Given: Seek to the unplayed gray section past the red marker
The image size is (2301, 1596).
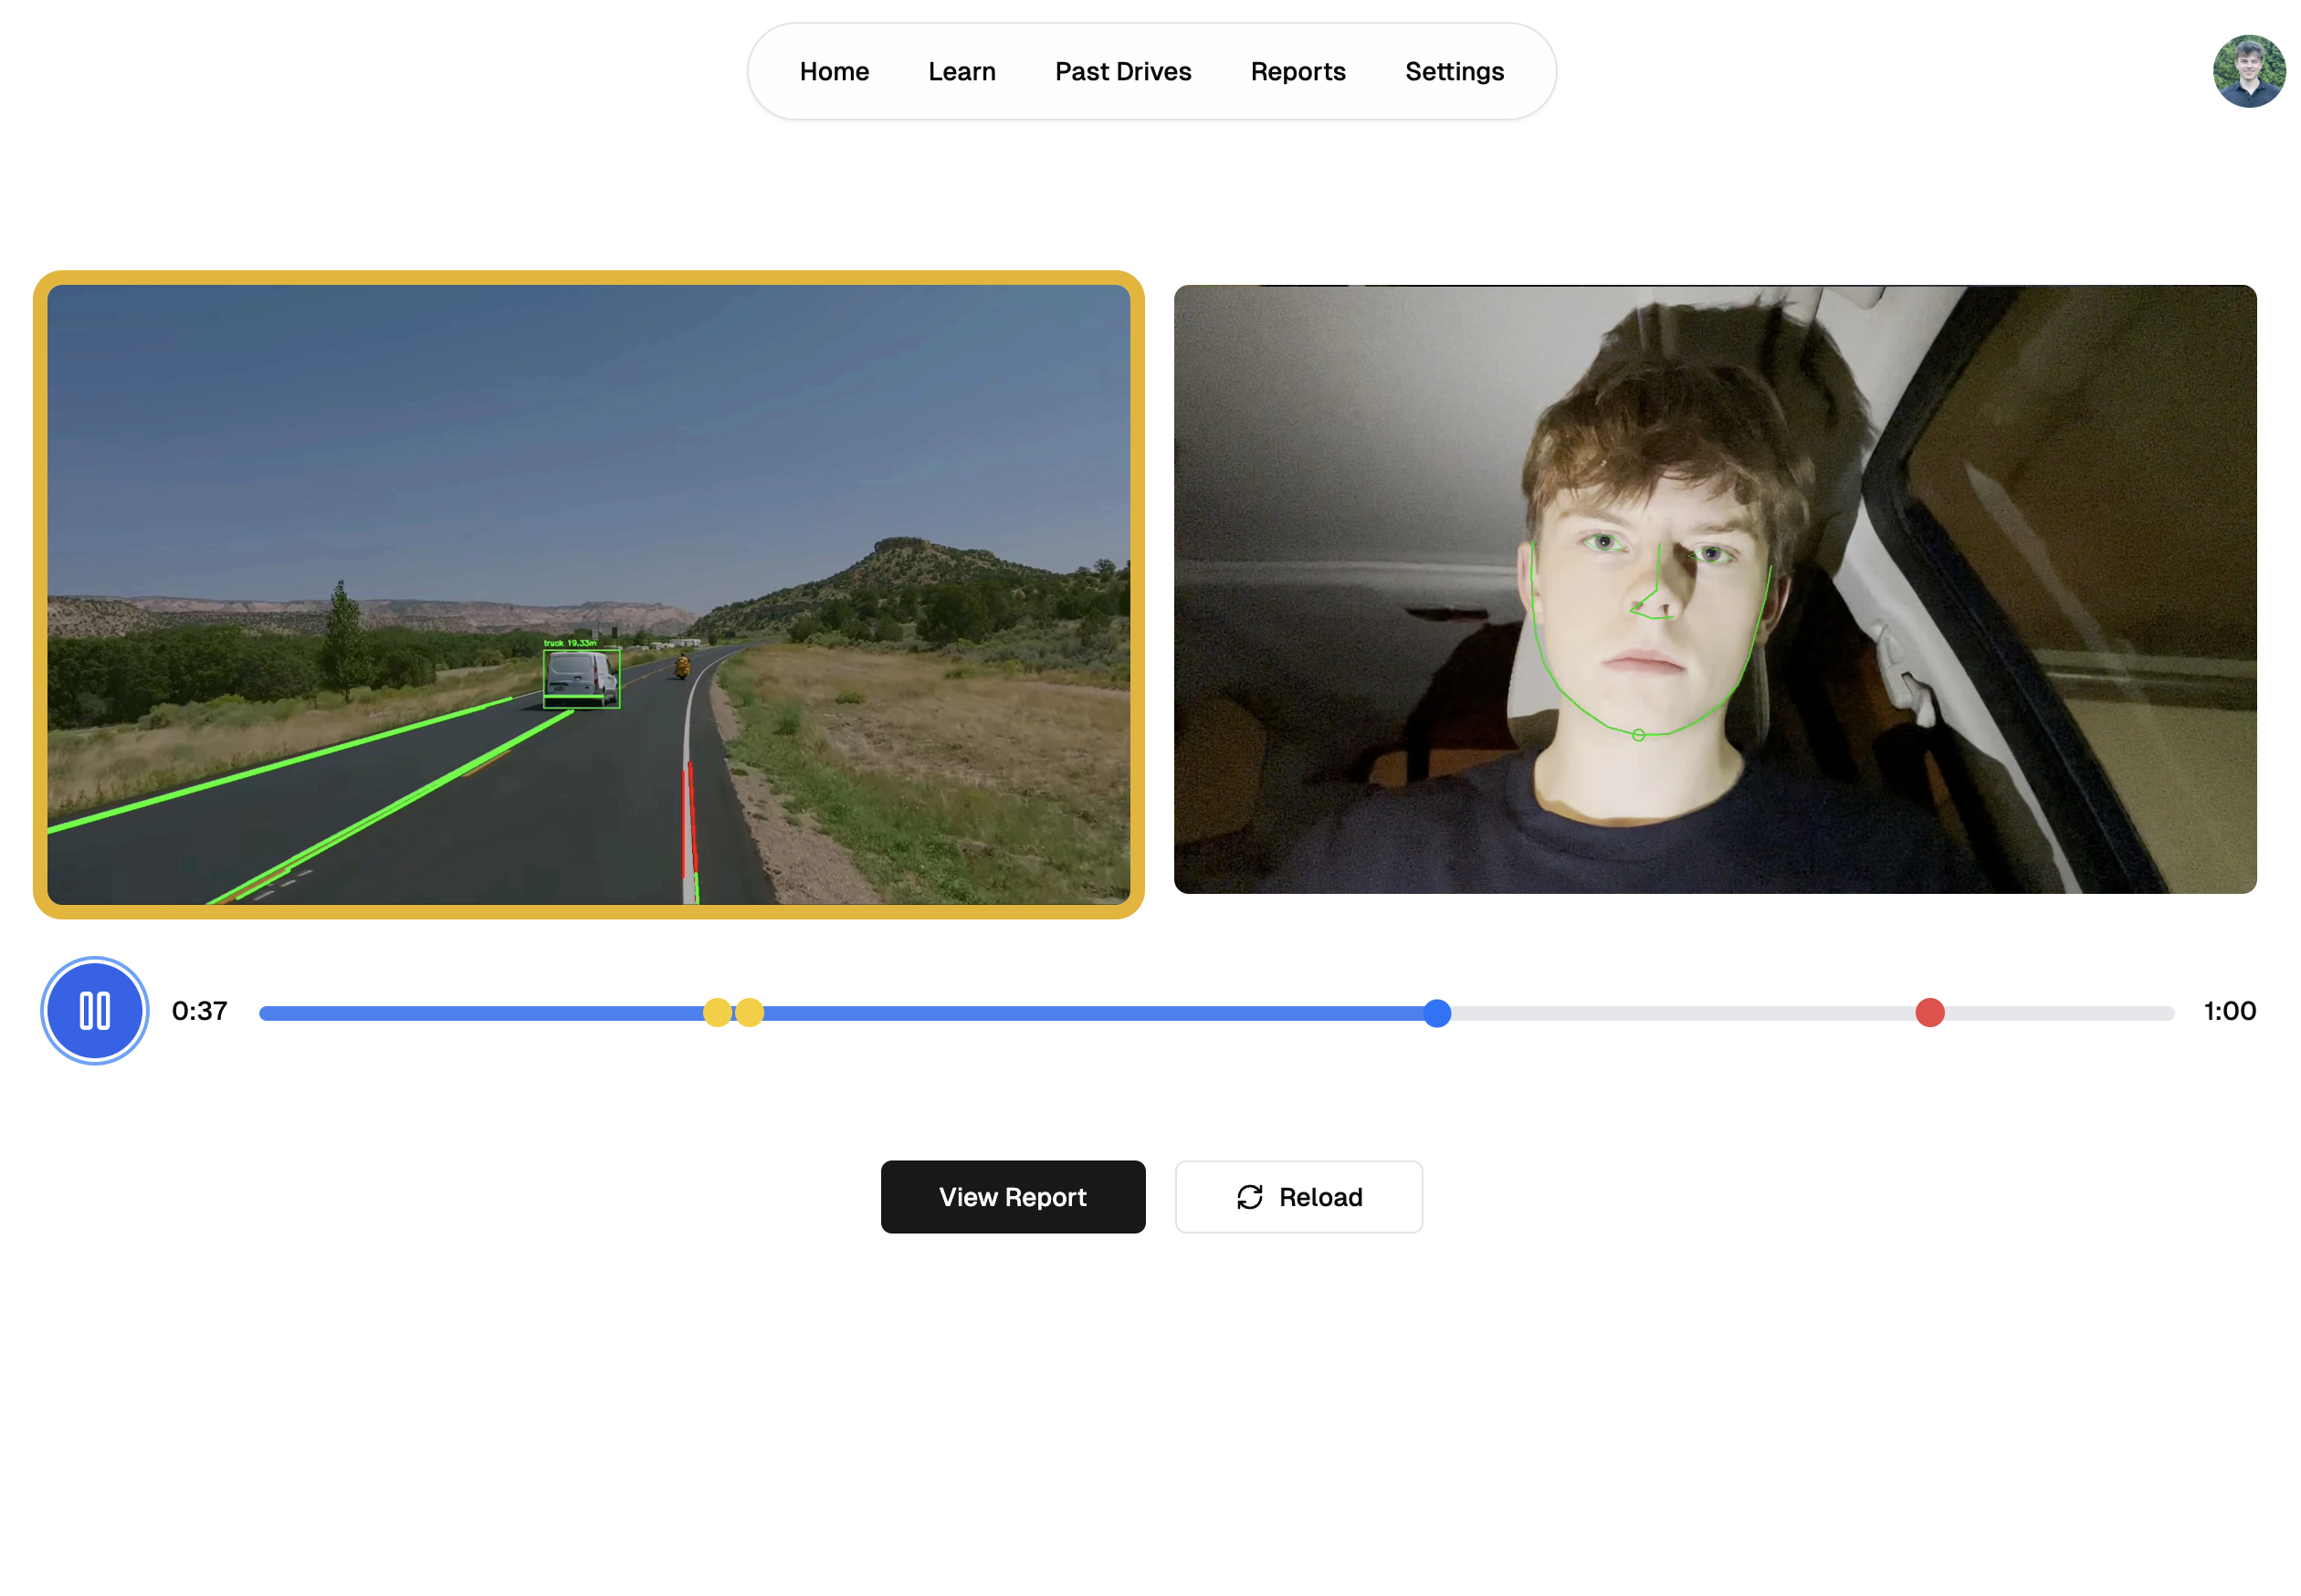Looking at the screenshot, I should tap(2060, 1012).
